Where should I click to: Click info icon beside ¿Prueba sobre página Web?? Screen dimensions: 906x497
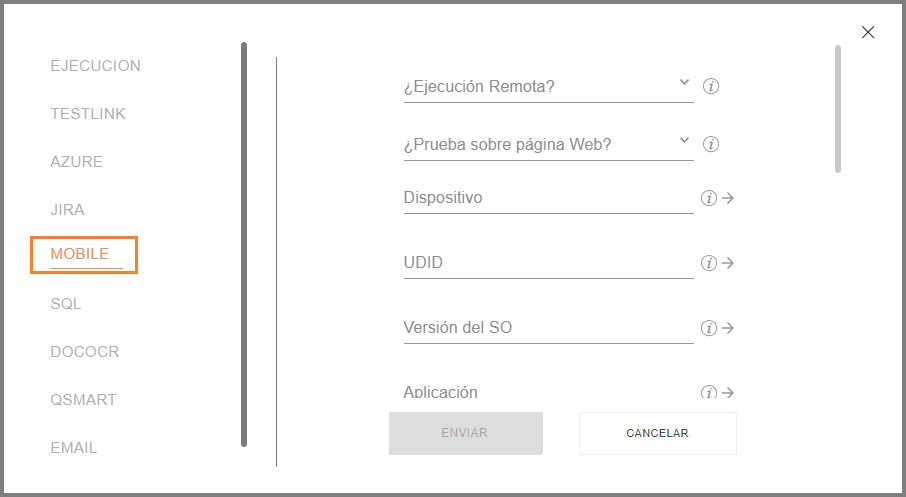pyautogui.click(x=711, y=144)
